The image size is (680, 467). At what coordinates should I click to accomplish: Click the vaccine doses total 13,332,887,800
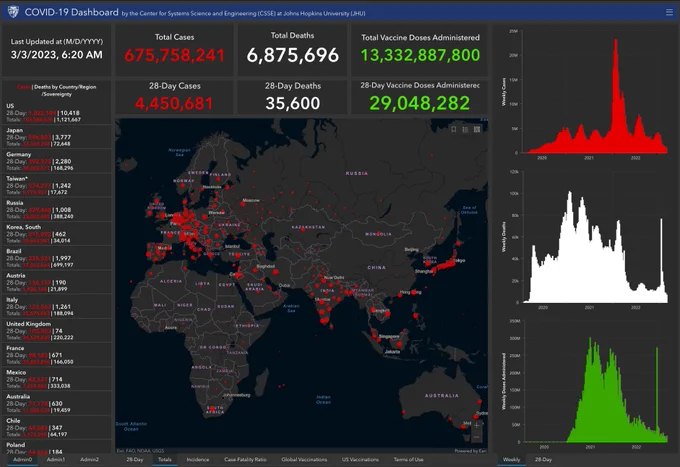(420, 55)
